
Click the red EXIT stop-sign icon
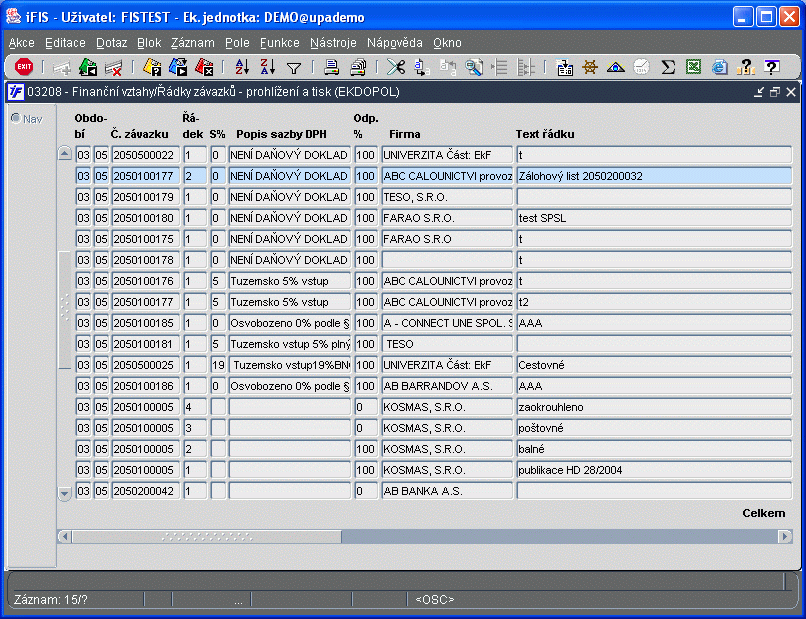(x=24, y=67)
